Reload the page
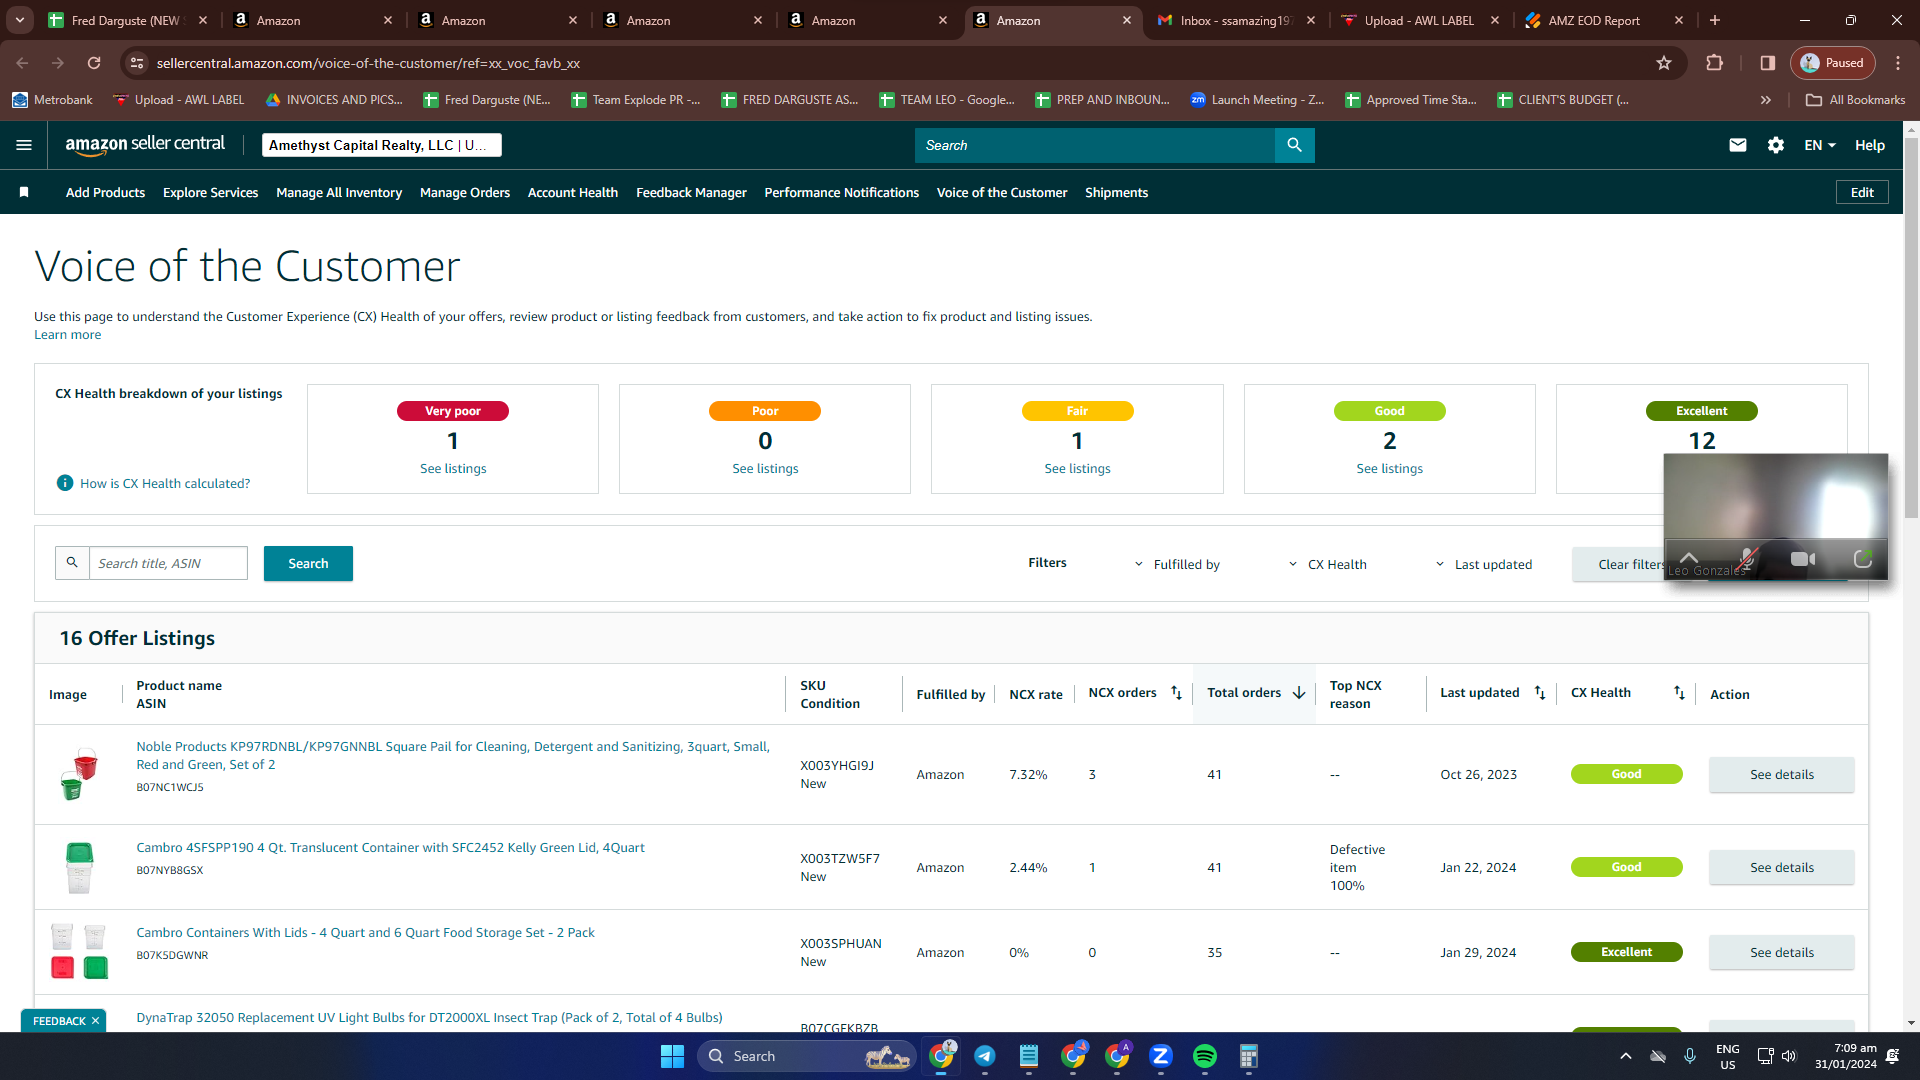1920x1080 pixels. [94, 63]
